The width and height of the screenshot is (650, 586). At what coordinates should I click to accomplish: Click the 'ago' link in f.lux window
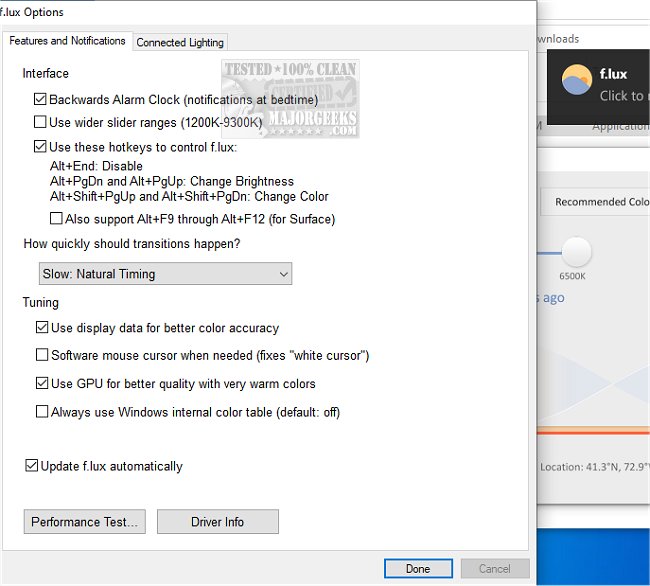(x=553, y=298)
